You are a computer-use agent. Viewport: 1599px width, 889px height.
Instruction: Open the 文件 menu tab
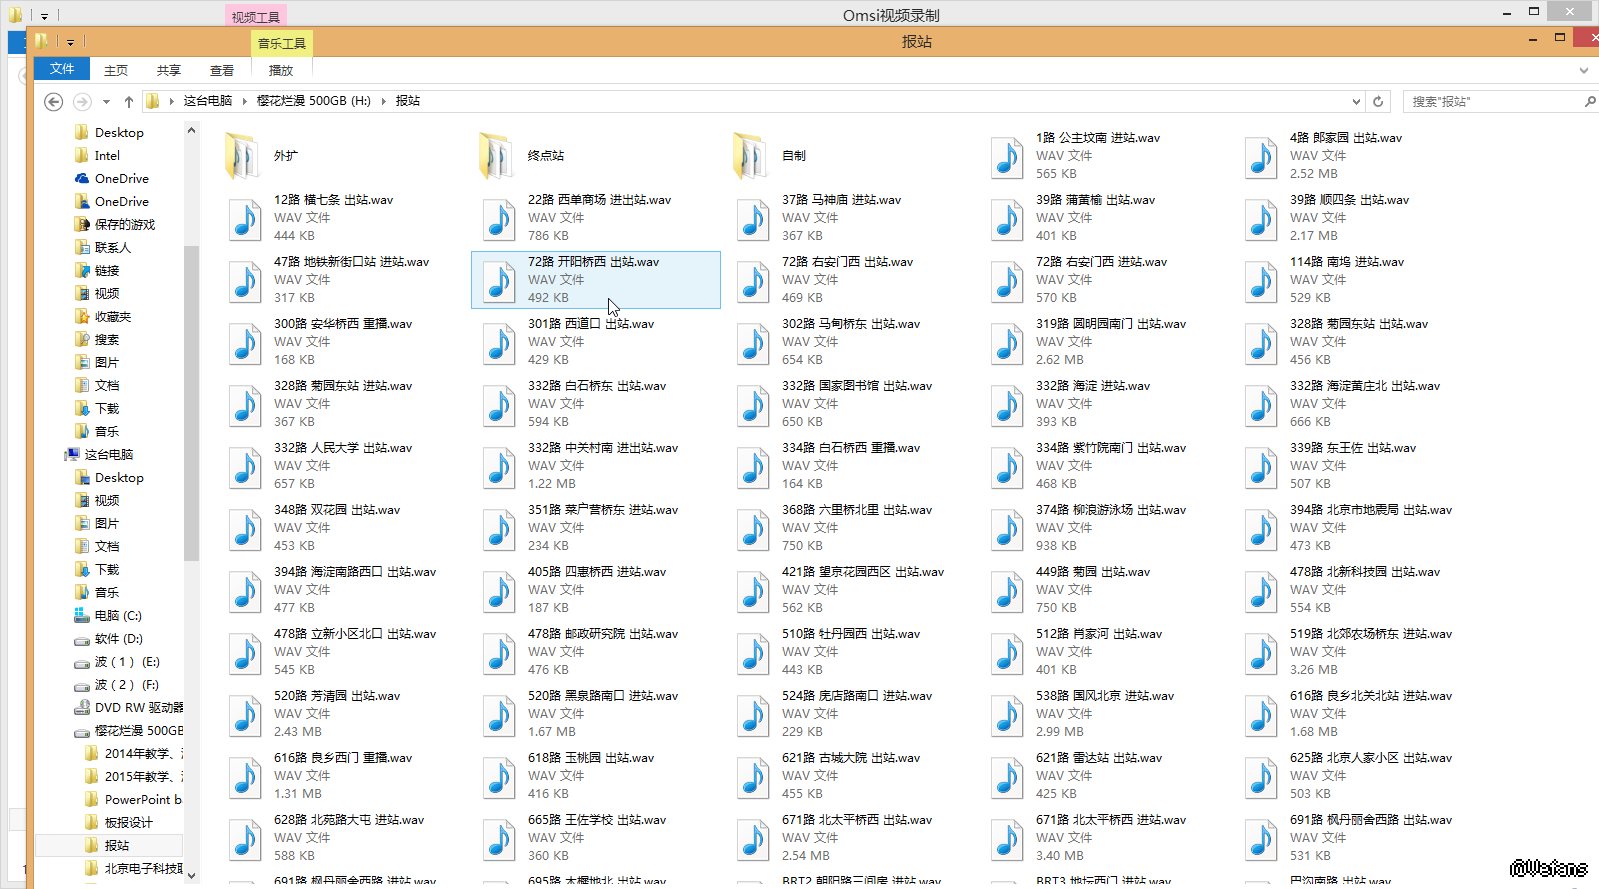pyautogui.click(x=62, y=69)
